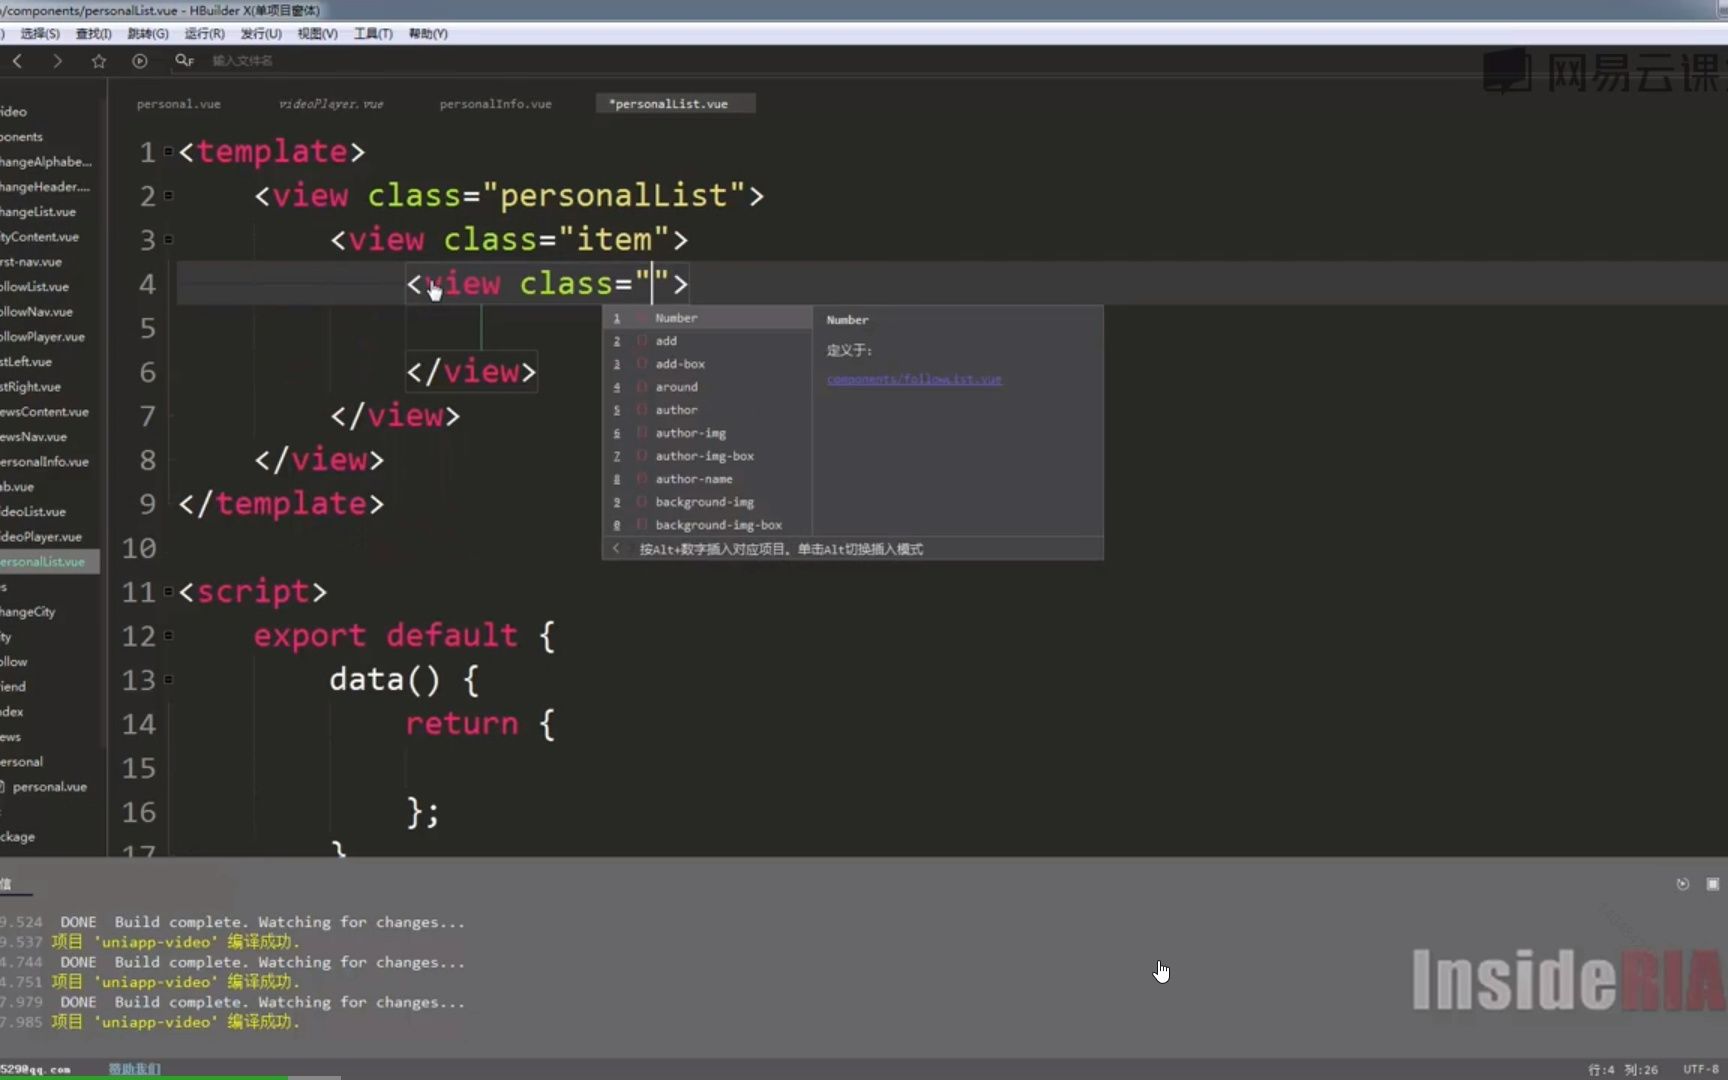Open followPlayer.vue in the project tree
The height and width of the screenshot is (1080, 1728).
pyautogui.click(x=43, y=337)
